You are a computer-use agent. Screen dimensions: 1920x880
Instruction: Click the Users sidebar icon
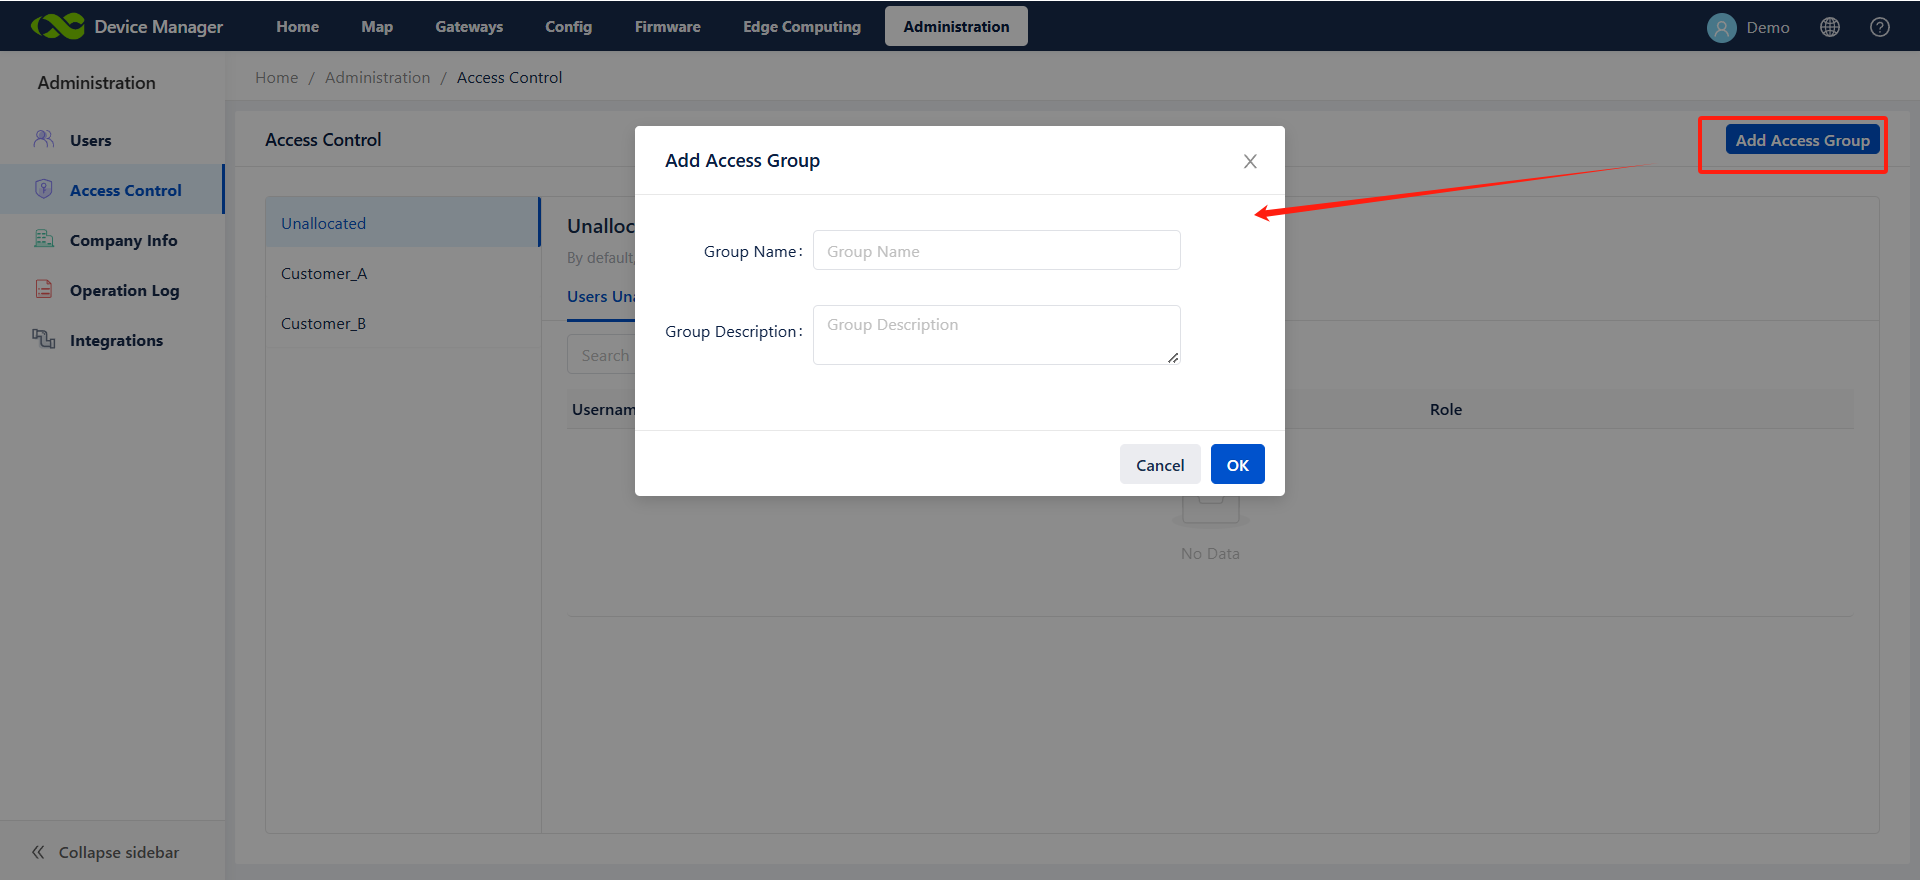click(44, 139)
